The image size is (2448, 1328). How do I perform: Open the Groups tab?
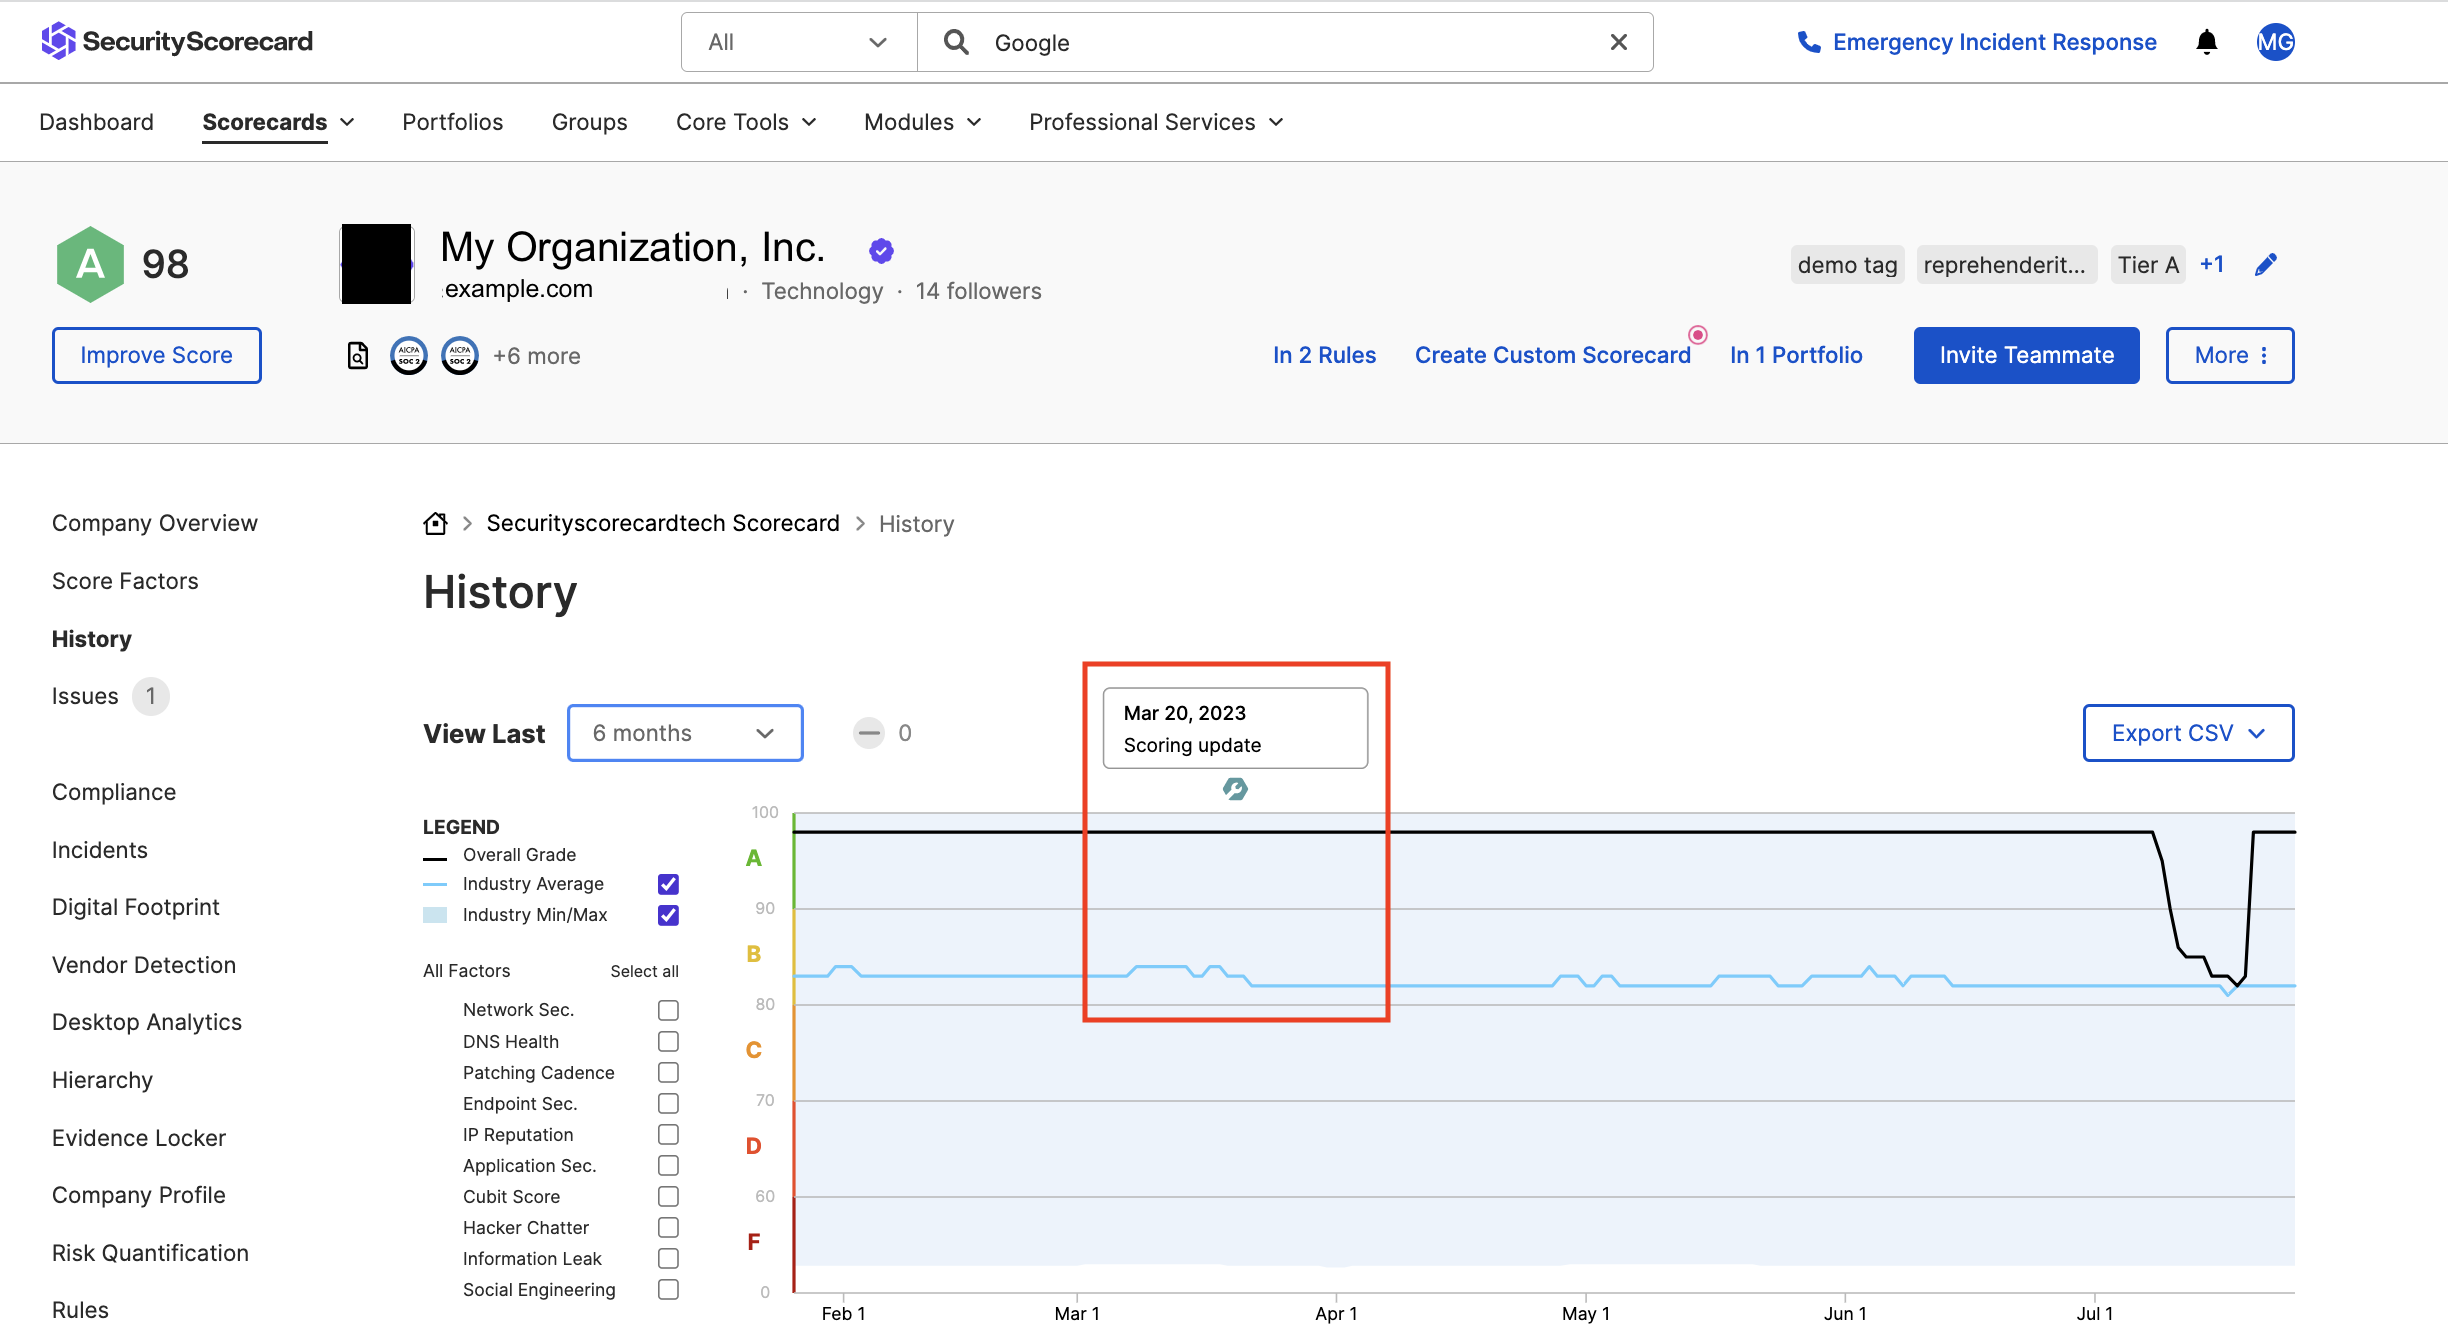[589, 122]
